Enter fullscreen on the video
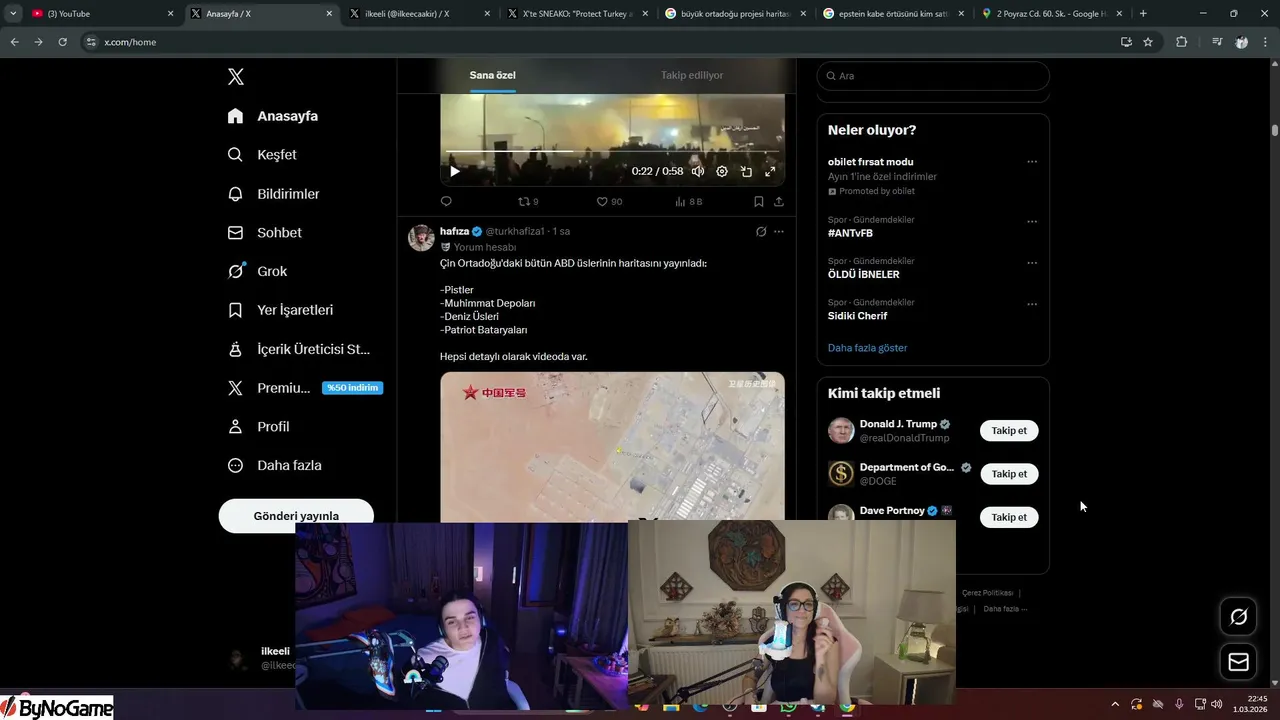This screenshot has width=1280, height=720. (x=770, y=171)
